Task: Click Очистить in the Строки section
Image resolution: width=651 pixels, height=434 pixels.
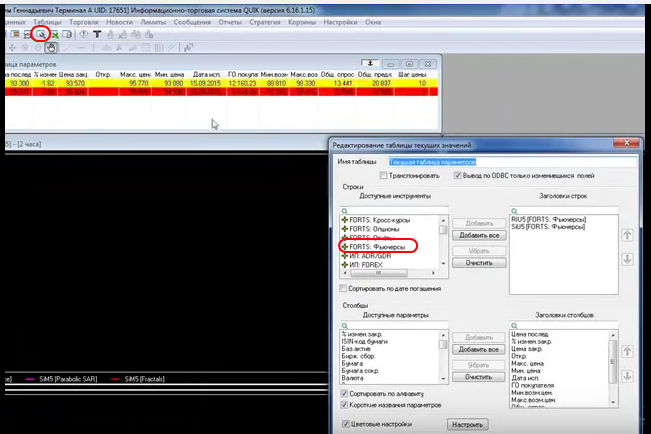Action: [x=479, y=263]
